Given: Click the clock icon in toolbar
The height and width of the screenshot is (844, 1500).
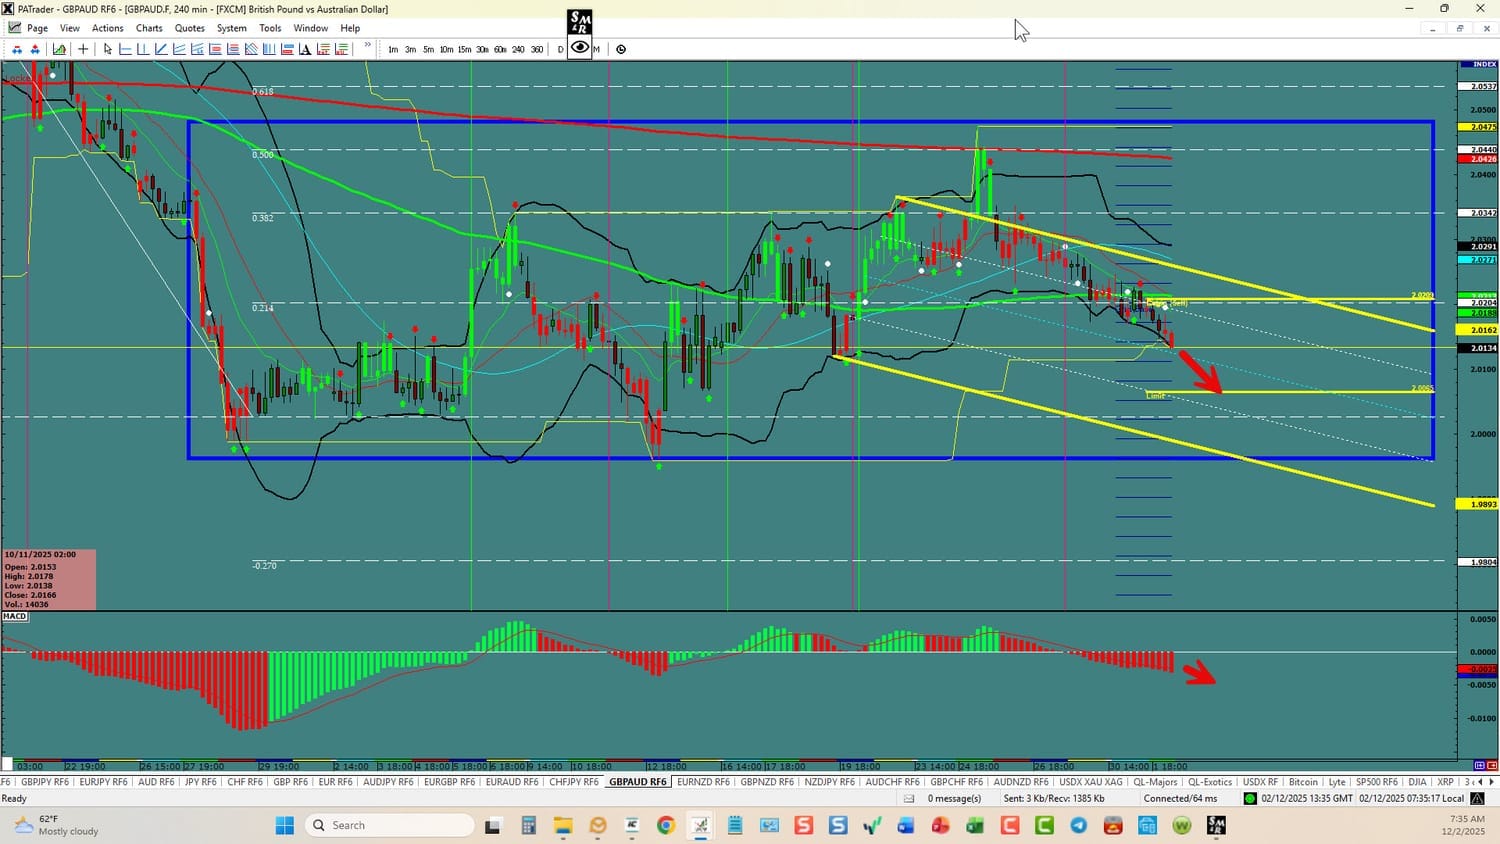Looking at the screenshot, I should tap(621, 49).
